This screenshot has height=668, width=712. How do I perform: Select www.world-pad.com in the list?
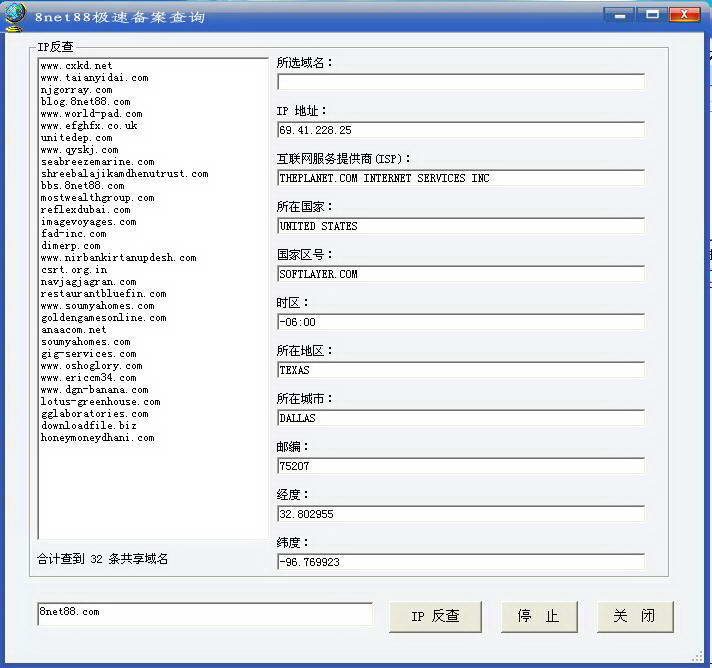[91, 114]
